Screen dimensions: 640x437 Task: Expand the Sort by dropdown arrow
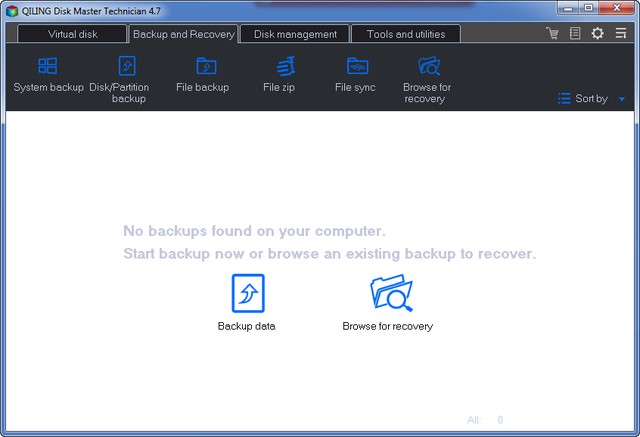(621, 99)
